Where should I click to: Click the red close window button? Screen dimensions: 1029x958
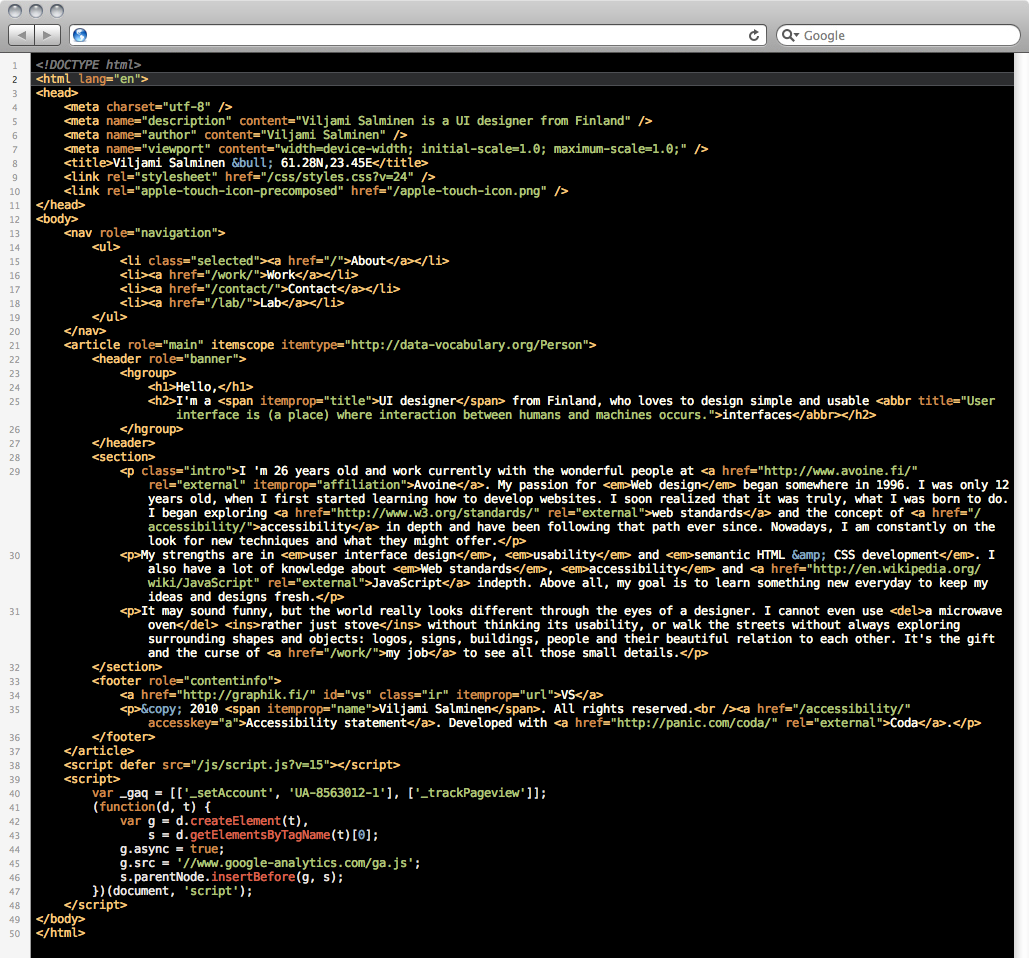(x=15, y=10)
